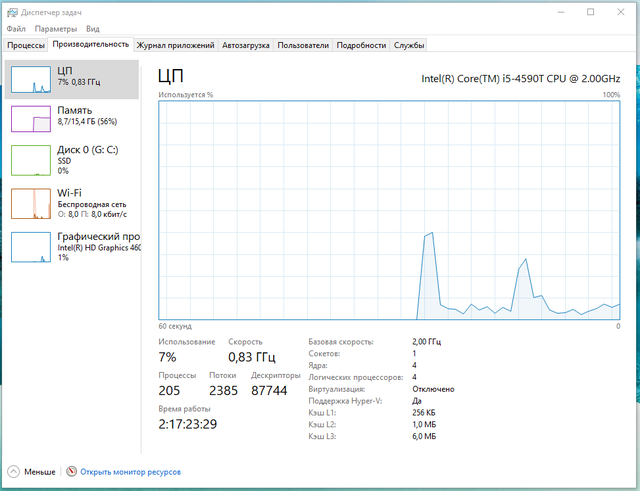Go to the Автозагрузка tab
This screenshot has width=640, height=491.
[x=245, y=45]
